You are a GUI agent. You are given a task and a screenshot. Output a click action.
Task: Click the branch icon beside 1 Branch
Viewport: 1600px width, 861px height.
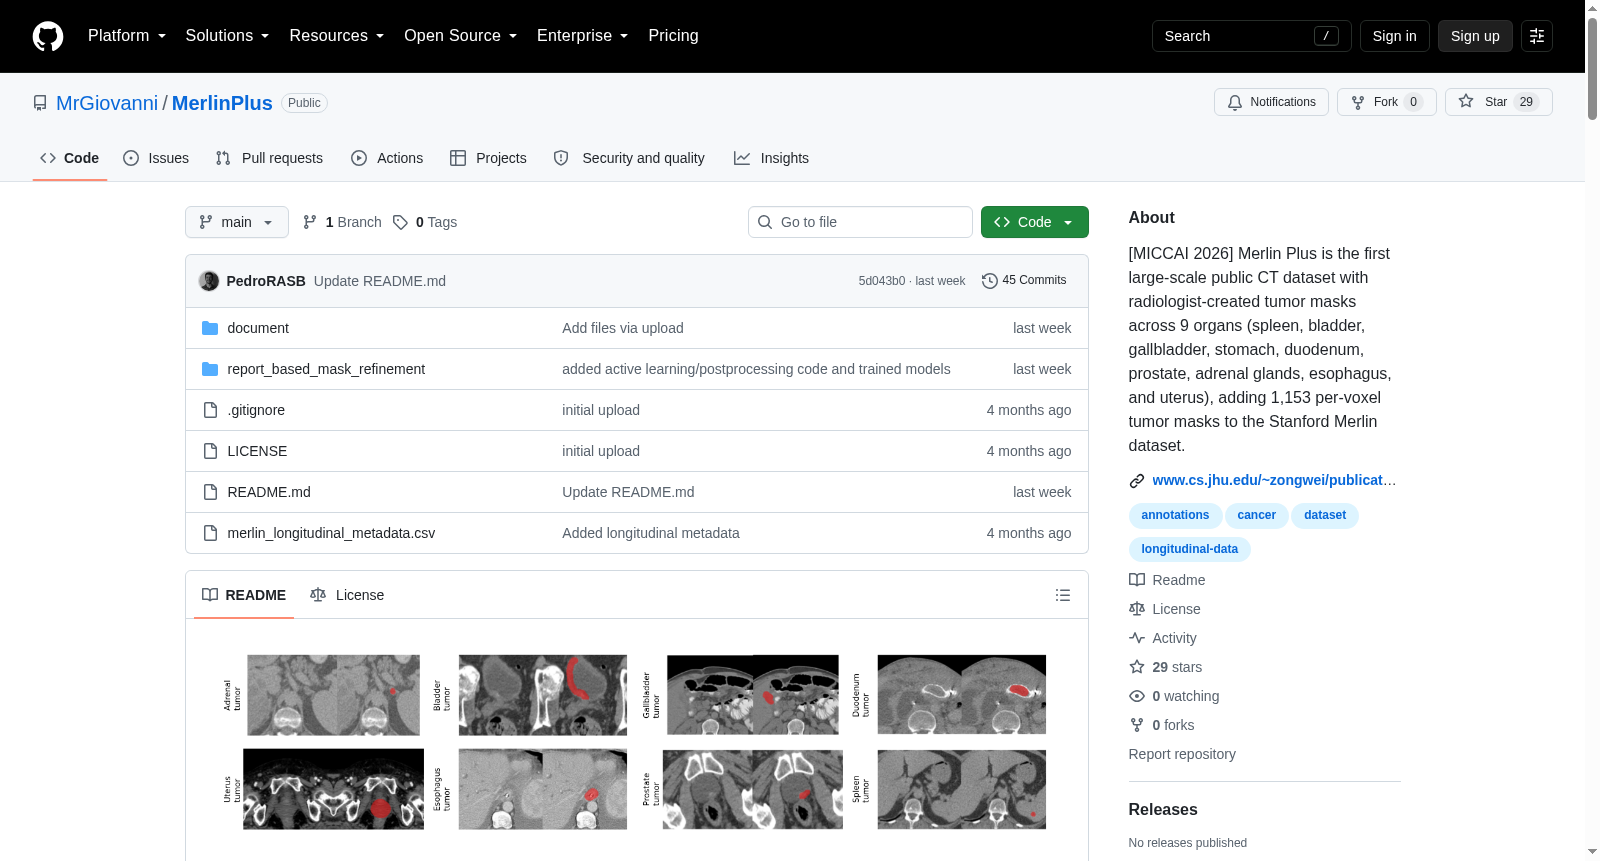310,222
